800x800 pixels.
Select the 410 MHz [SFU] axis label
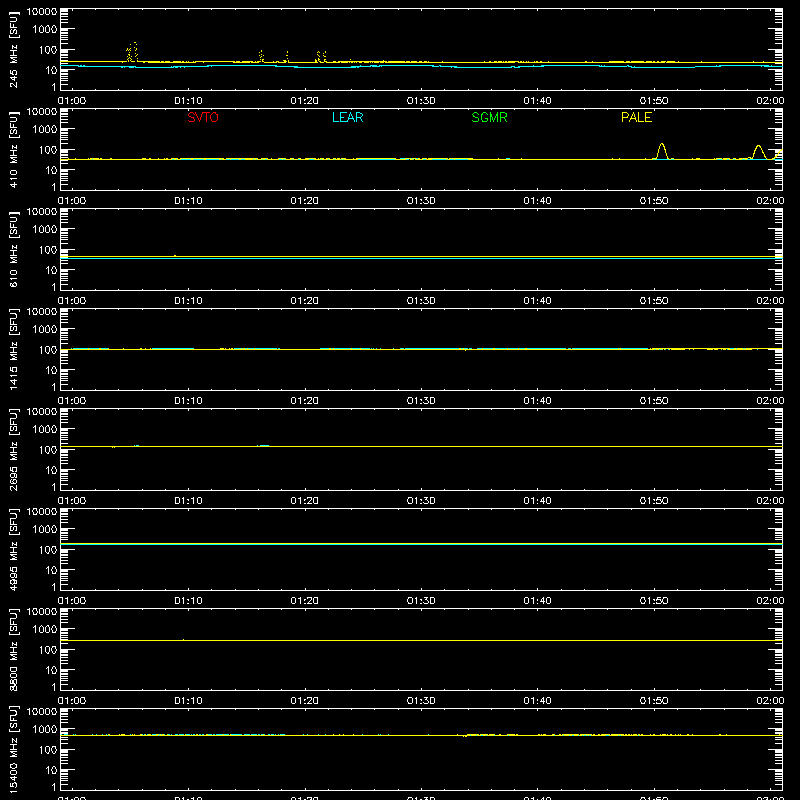(x=13, y=149)
